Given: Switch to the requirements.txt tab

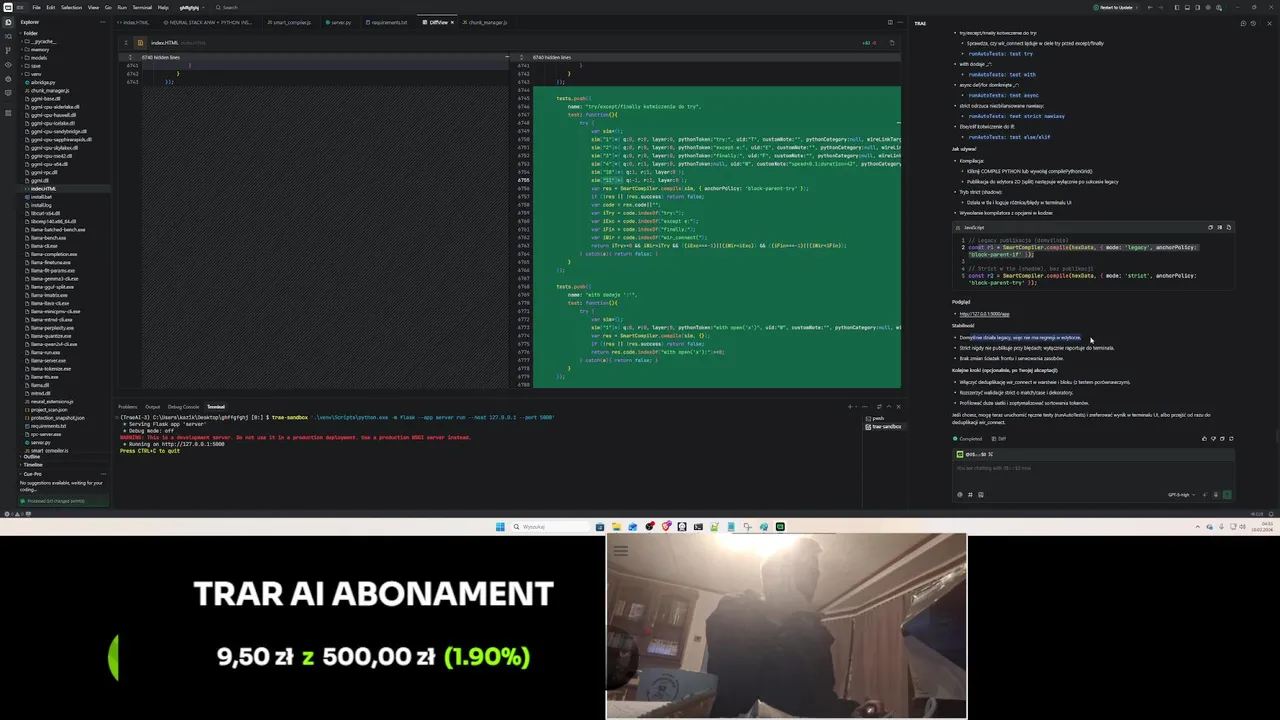Looking at the screenshot, I should coord(387,22).
